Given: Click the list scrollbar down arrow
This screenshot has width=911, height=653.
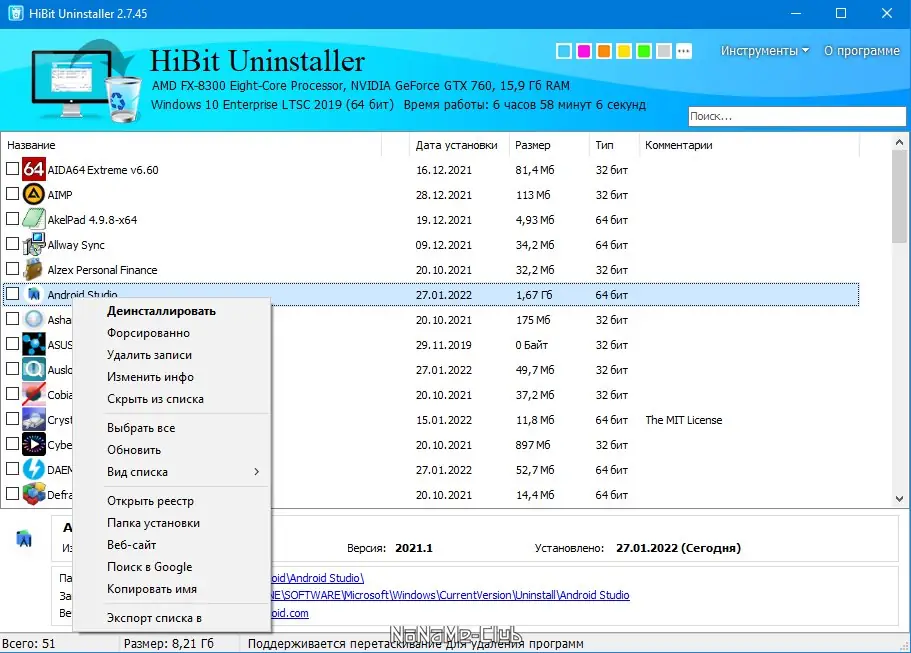Looking at the screenshot, I should [899, 498].
